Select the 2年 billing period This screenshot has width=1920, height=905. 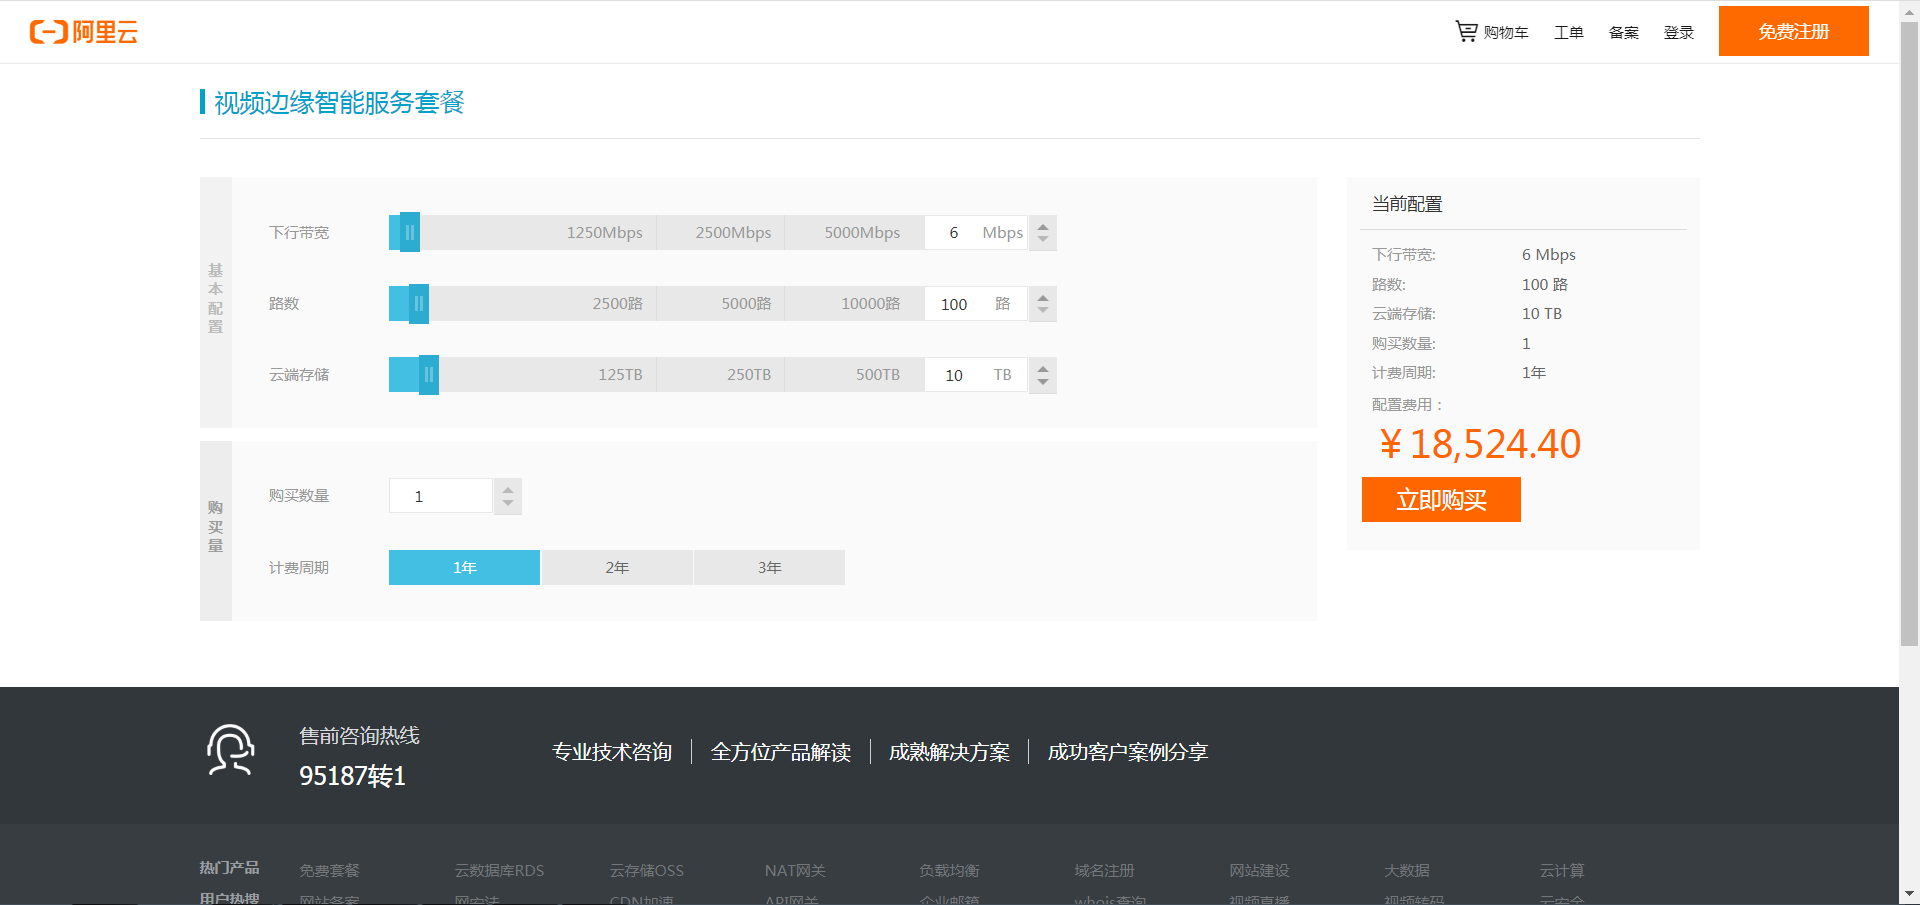[x=617, y=567]
